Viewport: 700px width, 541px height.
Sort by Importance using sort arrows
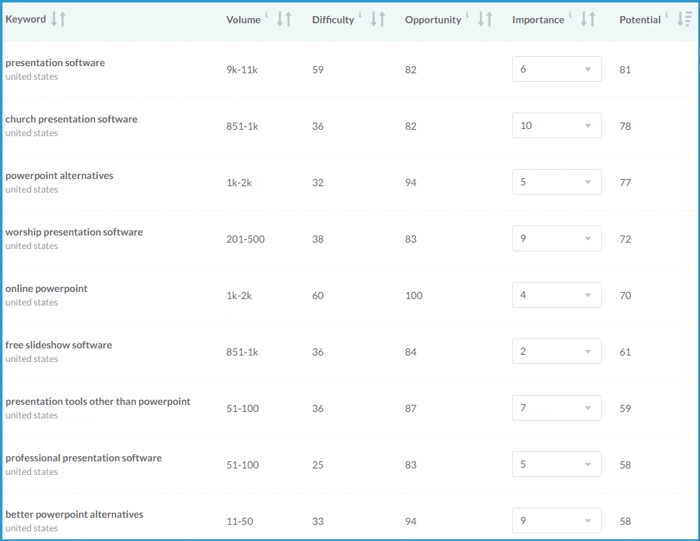point(588,19)
